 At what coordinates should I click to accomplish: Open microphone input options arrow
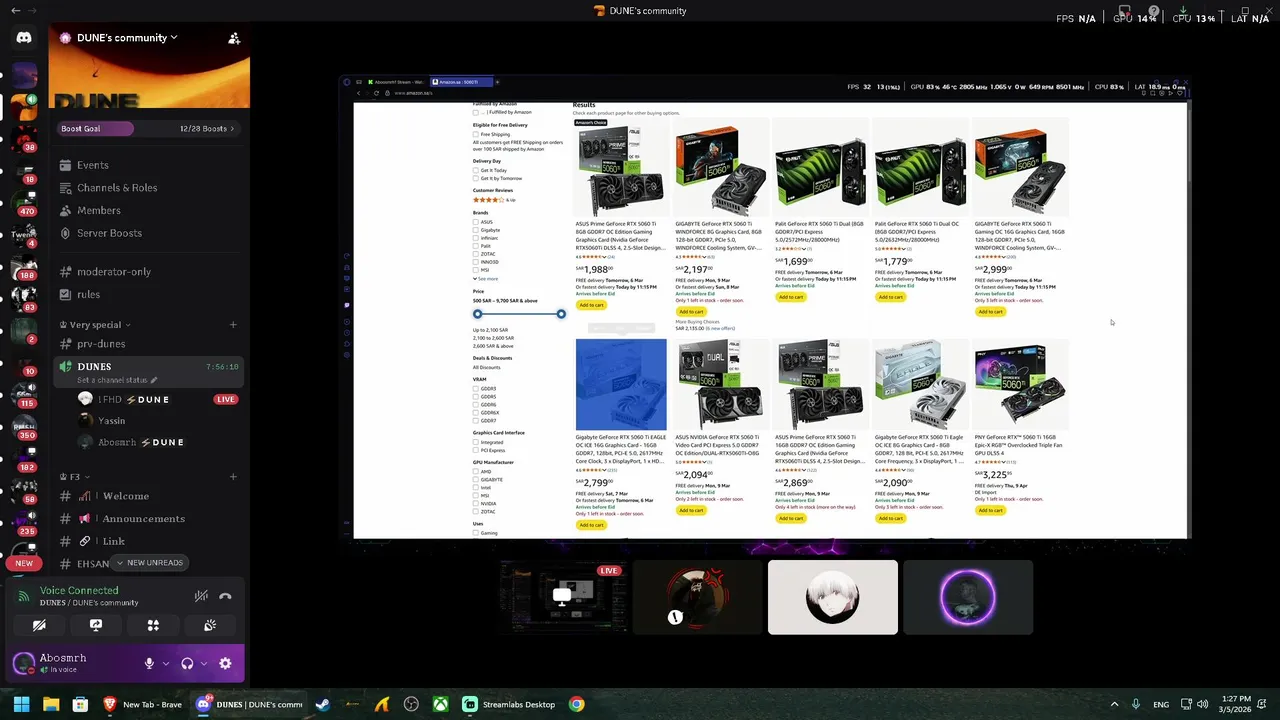[x=165, y=663]
